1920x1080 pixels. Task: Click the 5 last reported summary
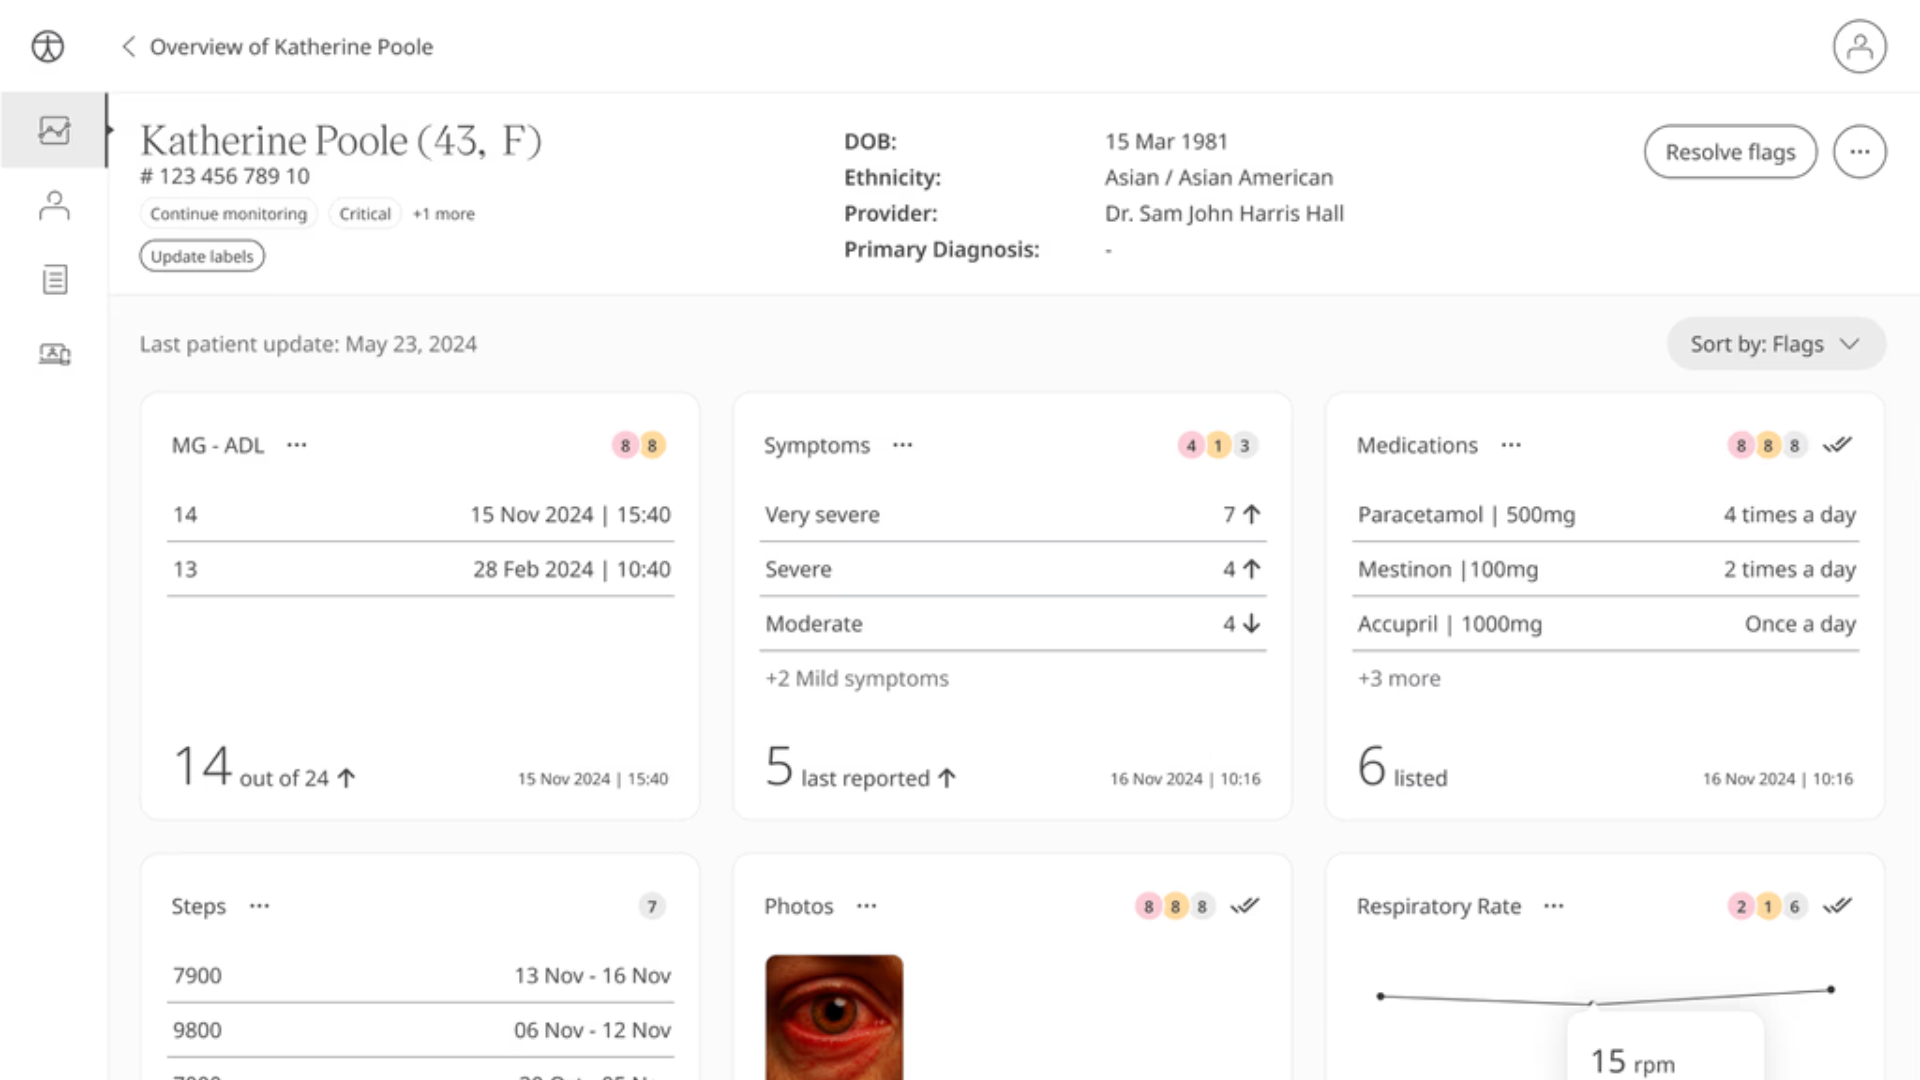point(861,767)
